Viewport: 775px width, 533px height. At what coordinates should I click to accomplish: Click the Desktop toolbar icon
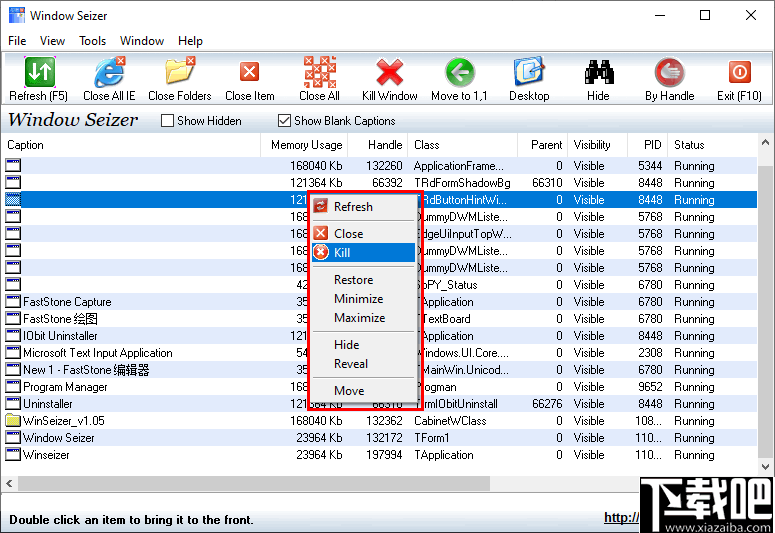529,72
